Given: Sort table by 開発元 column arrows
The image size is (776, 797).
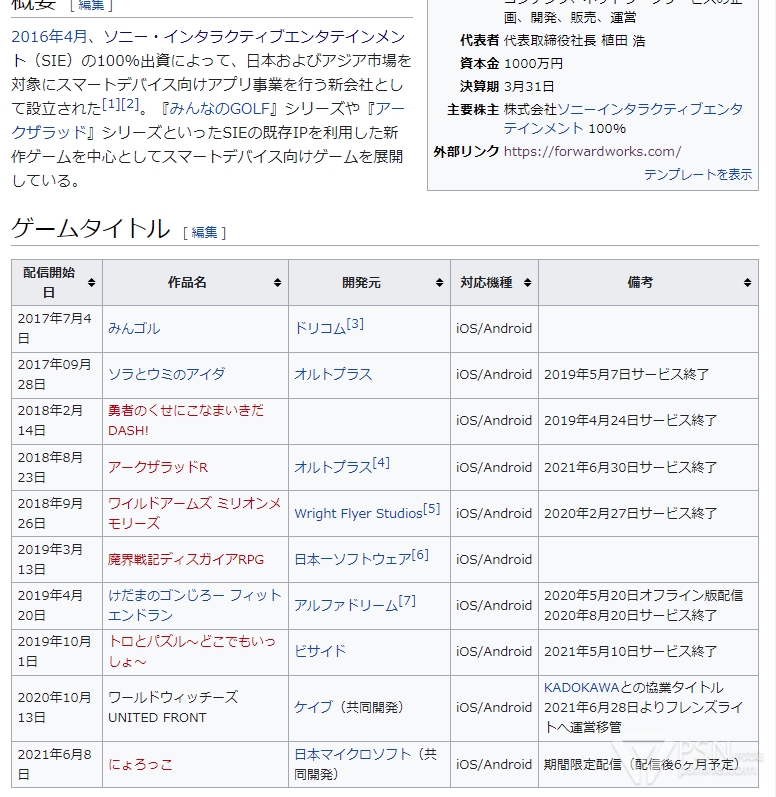Looking at the screenshot, I should (x=440, y=283).
